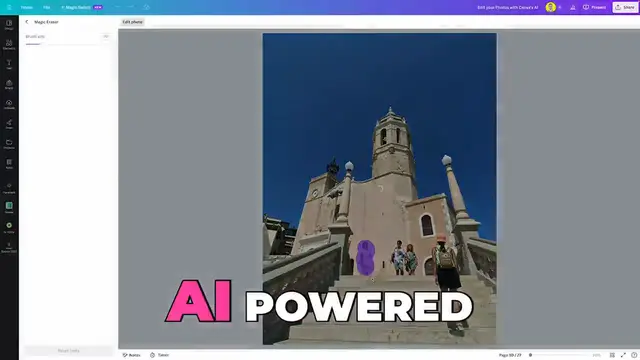640x360 pixels.
Task: Open the Elements sidebar panel
Action: pos(9,45)
